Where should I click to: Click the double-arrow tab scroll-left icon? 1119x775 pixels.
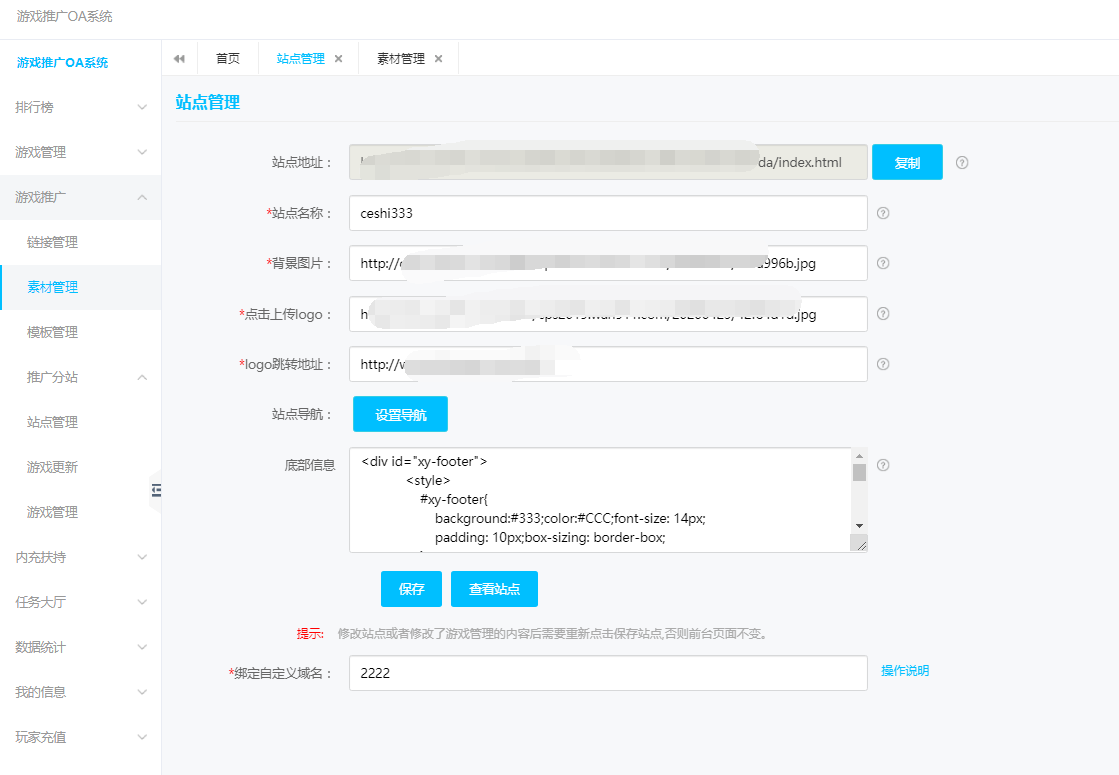coord(179,59)
